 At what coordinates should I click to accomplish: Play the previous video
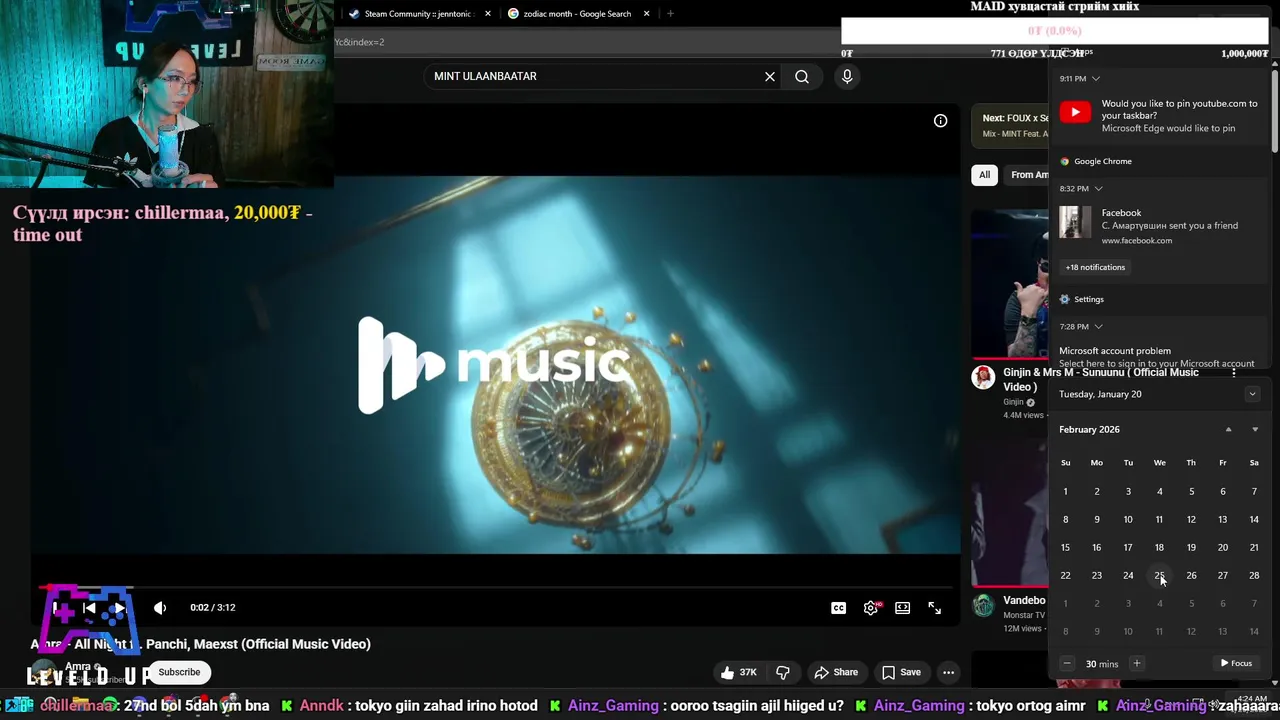pyautogui.click(x=89, y=608)
